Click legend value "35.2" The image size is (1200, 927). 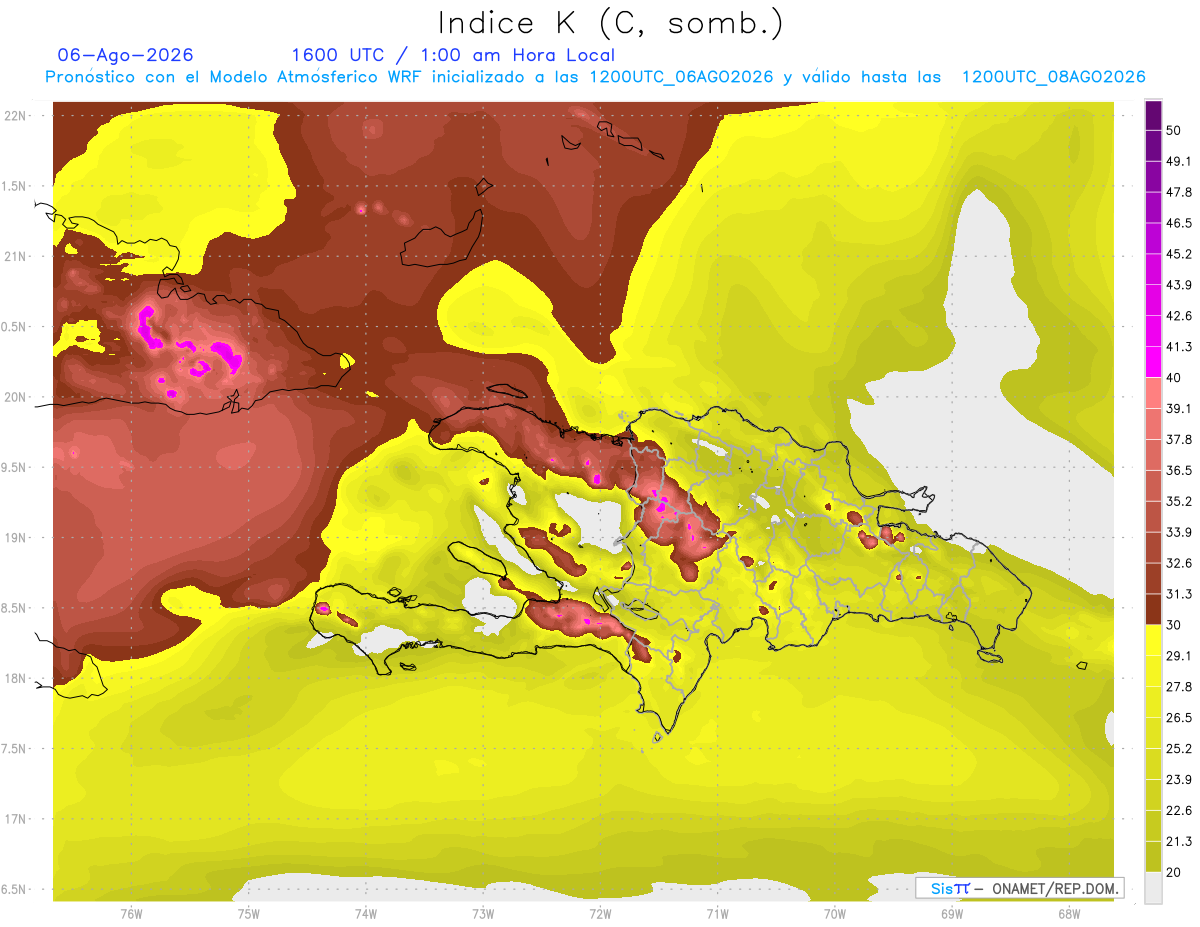coord(1179,501)
